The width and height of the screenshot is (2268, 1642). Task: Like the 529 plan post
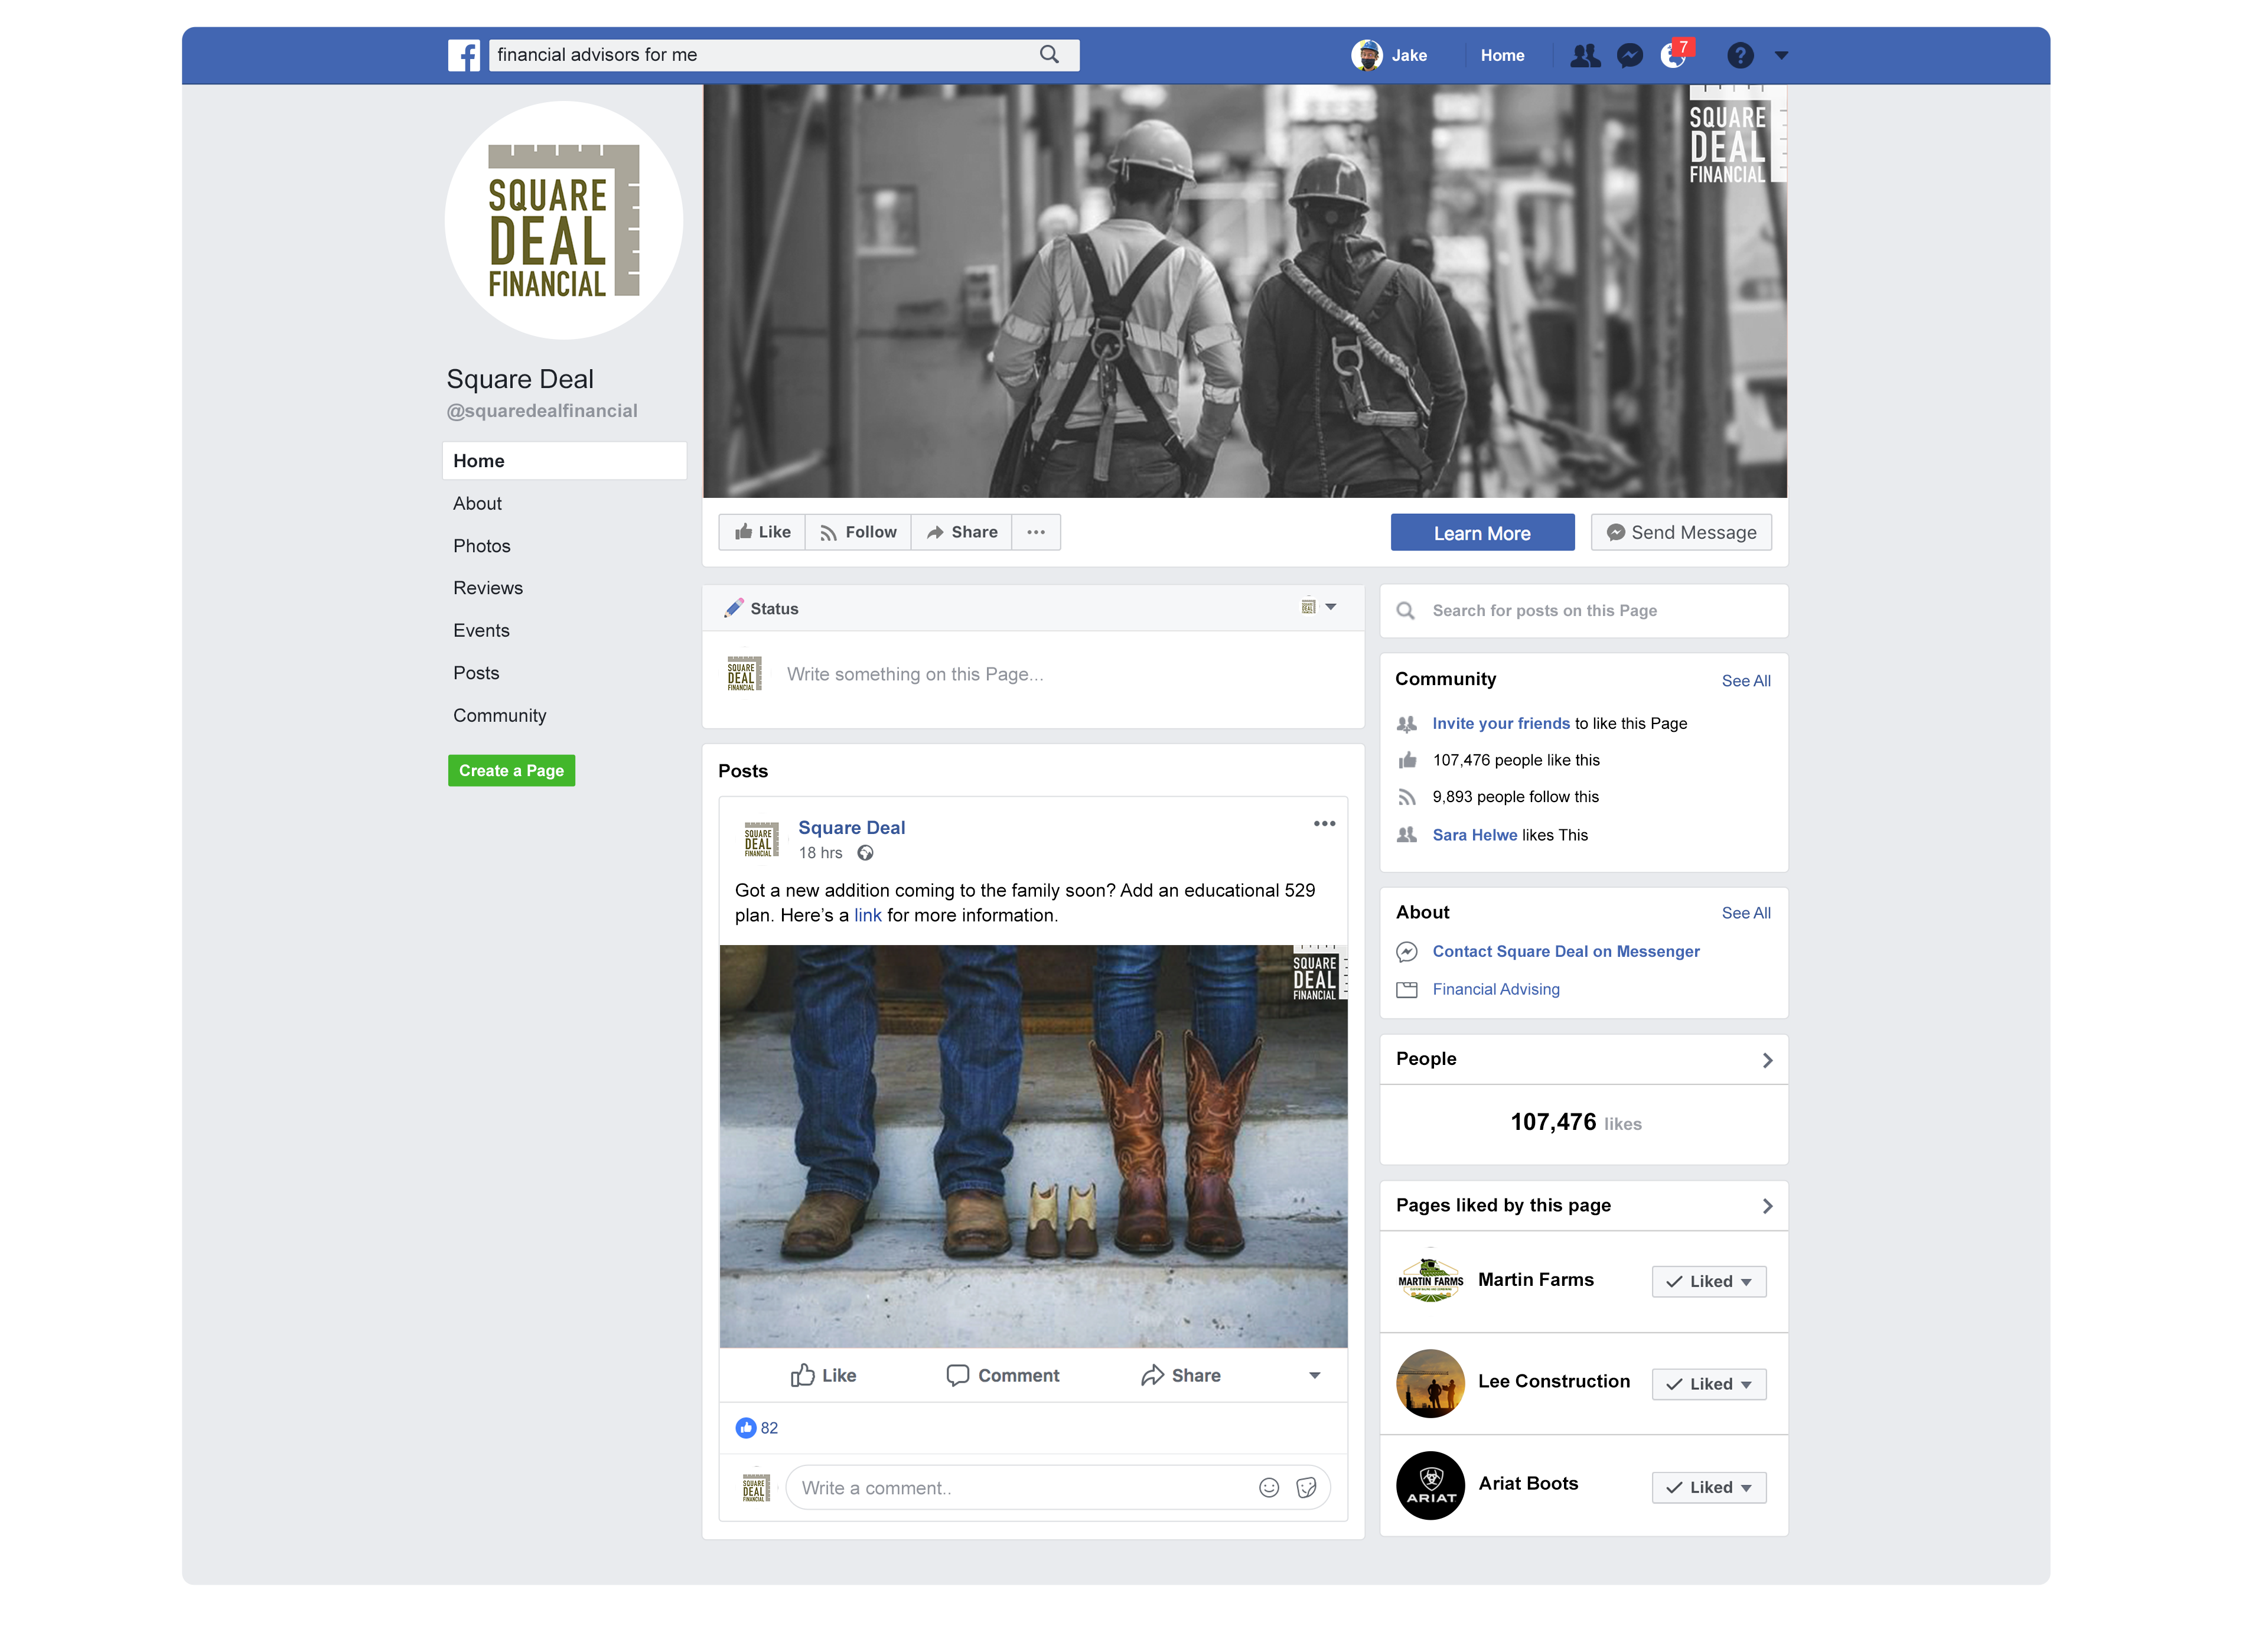823,1376
